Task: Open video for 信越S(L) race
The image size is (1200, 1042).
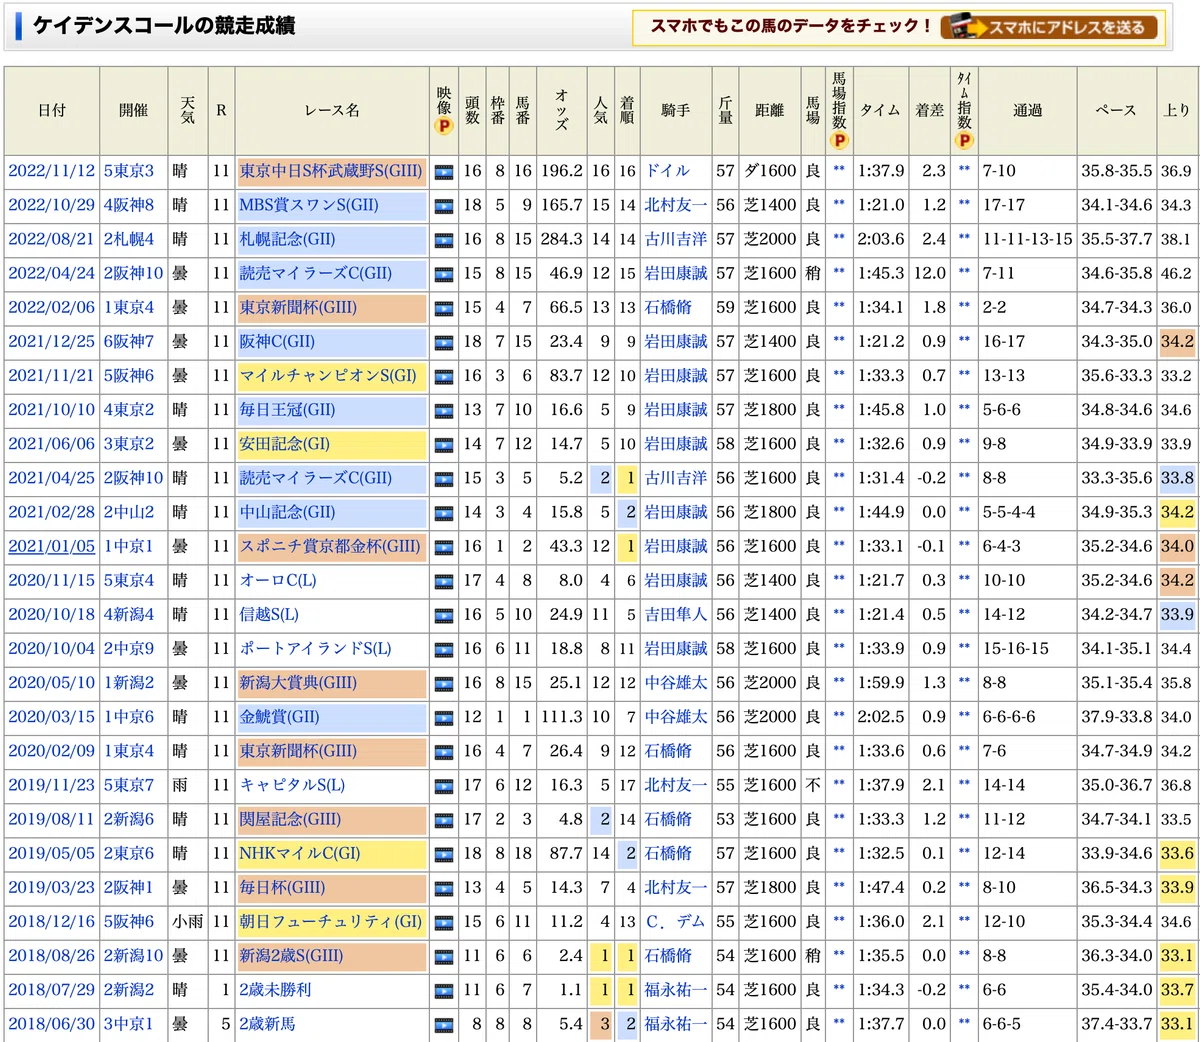Action: pos(444,615)
